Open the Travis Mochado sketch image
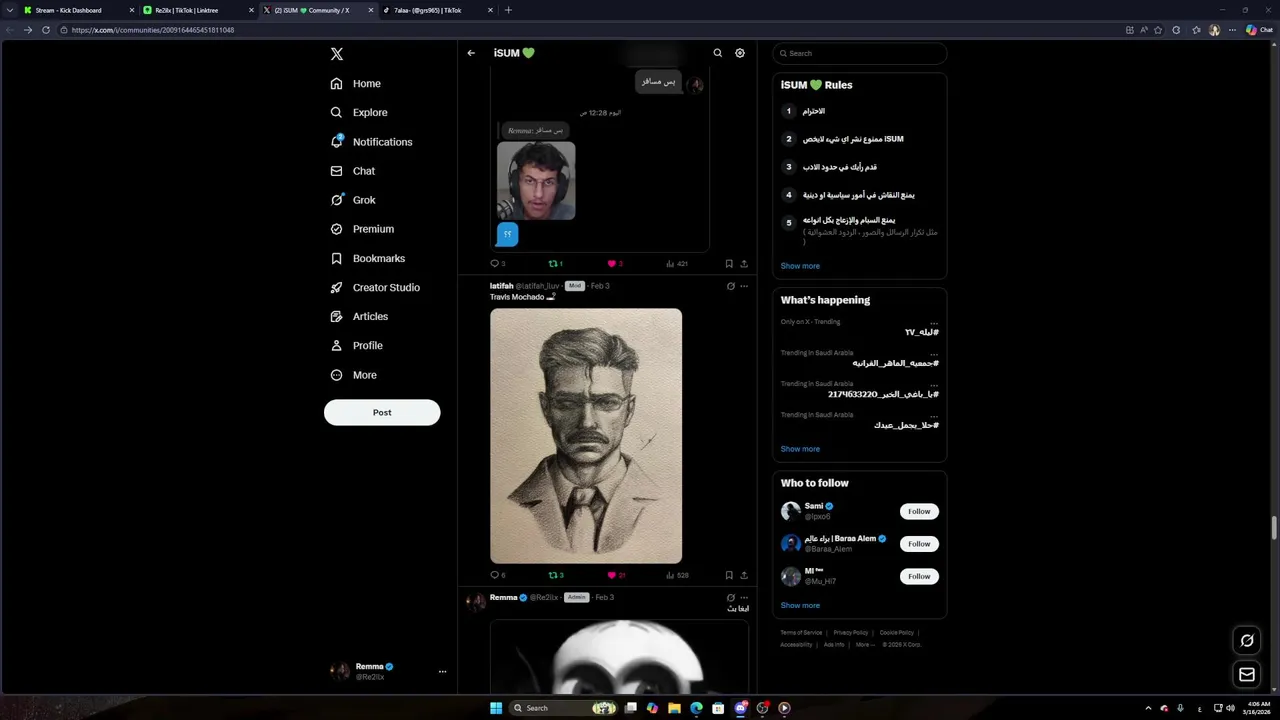 pos(586,436)
